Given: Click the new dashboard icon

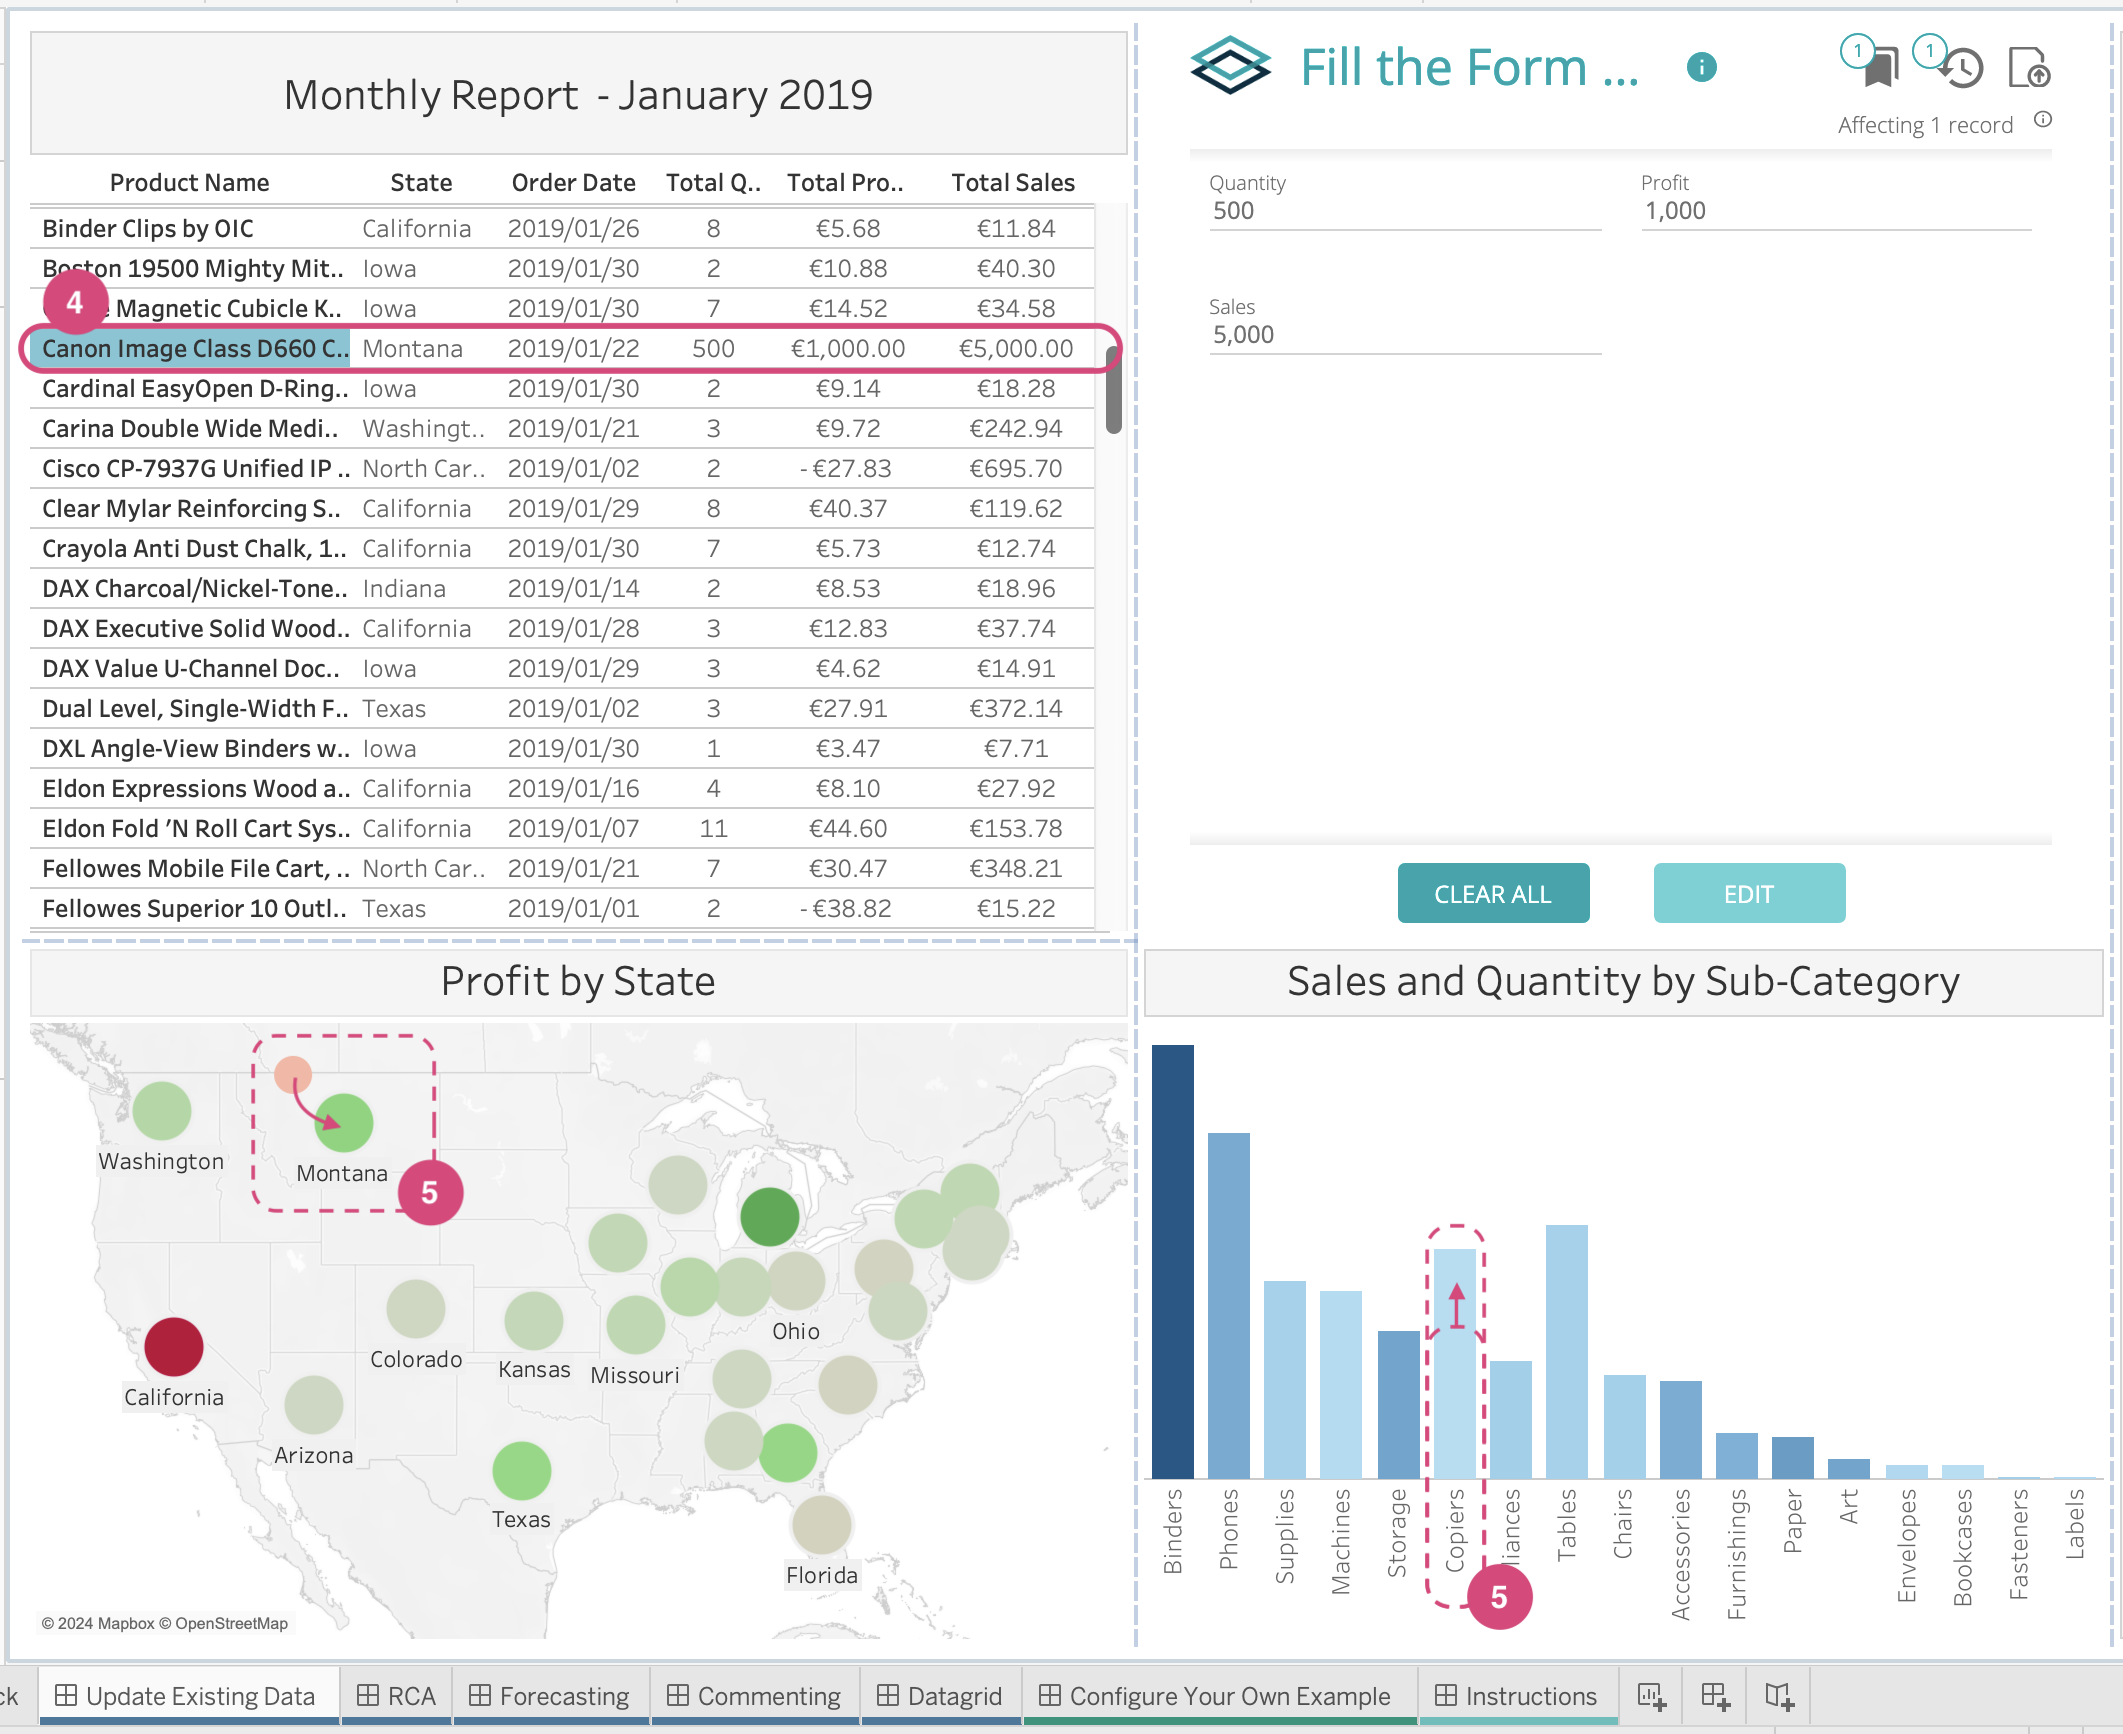Looking at the screenshot, I should 1715,1696.
